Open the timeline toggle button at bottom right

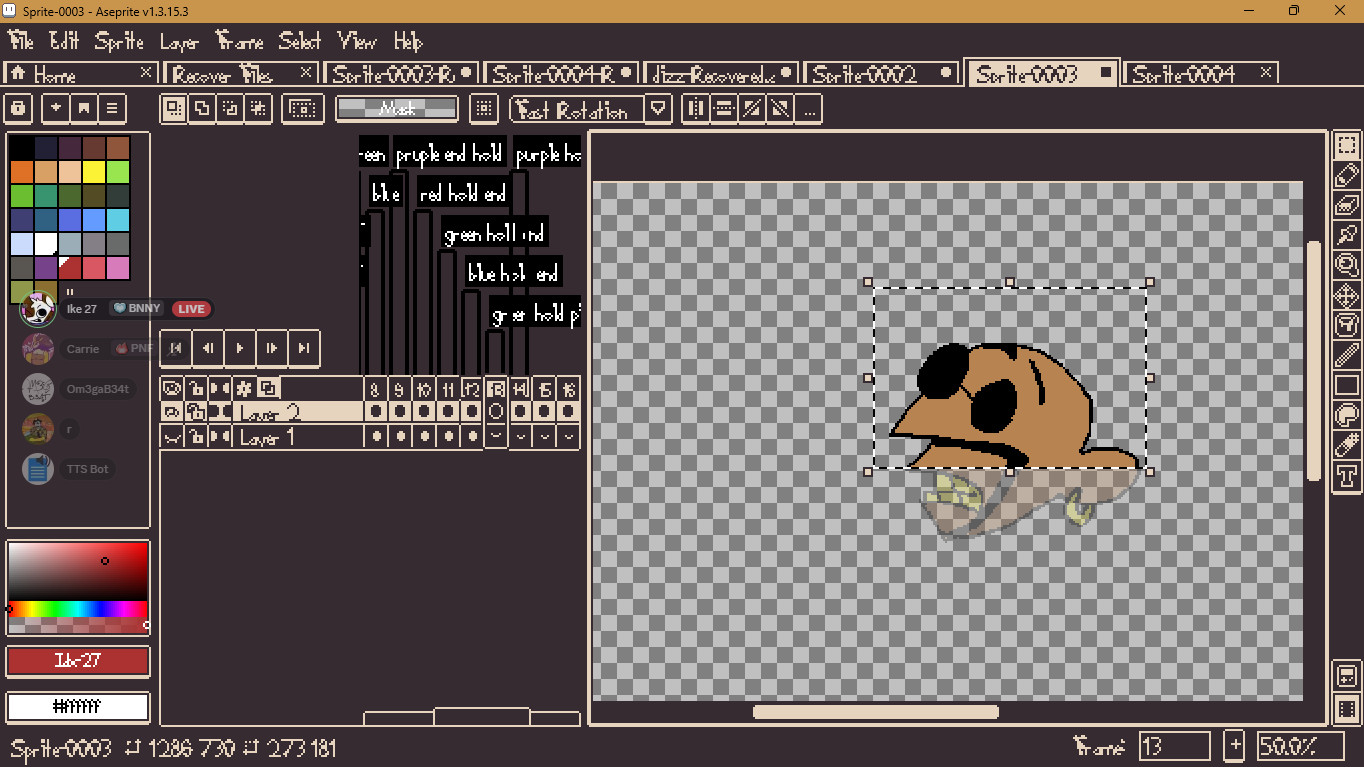[1347, 709]
